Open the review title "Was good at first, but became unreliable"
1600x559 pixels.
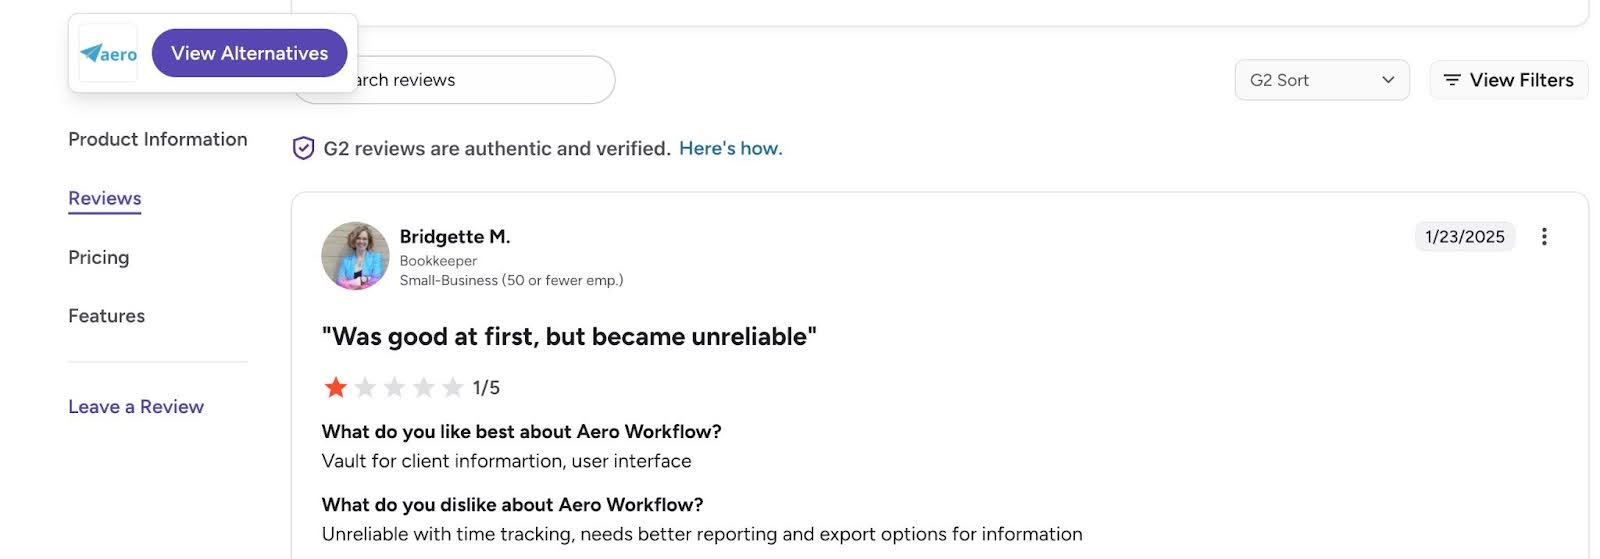[x=569, y=337]
